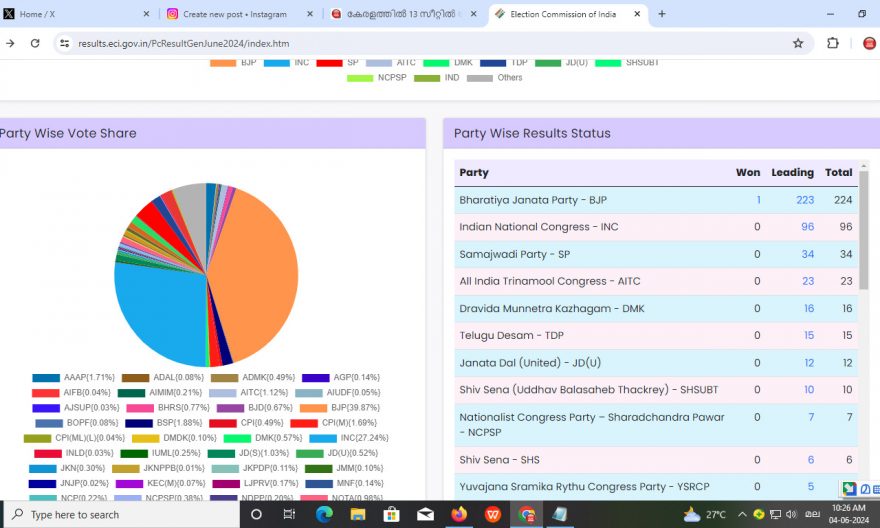The image size is (880, 528).
Task: Click NCPSP Leading count 7 link
Action: (811, 417)
